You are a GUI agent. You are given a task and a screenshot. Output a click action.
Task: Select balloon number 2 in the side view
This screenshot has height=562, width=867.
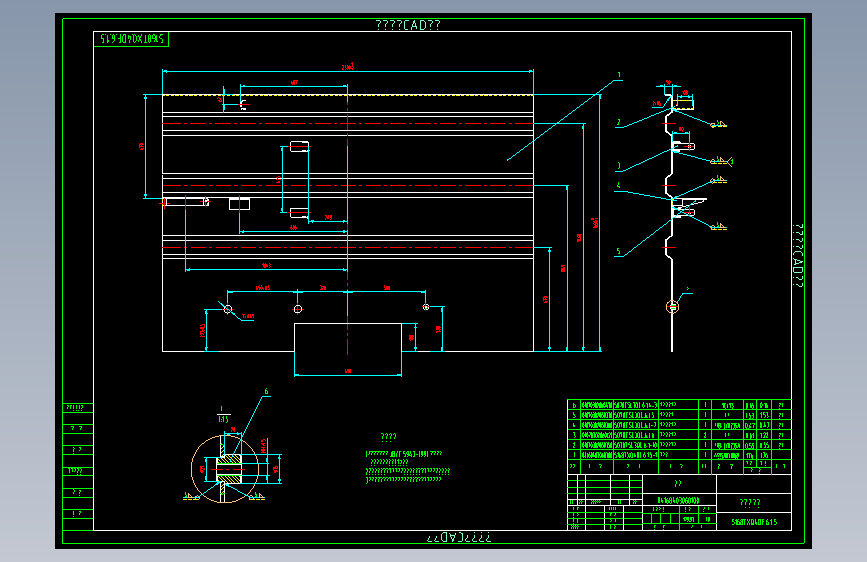[x=618, y=122]
